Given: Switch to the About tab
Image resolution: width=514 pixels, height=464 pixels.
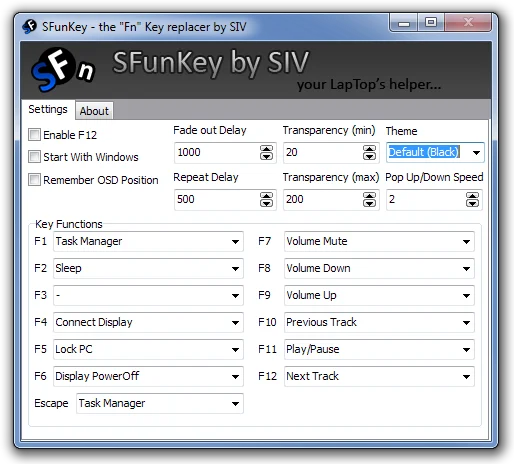Looking at the screenshot, I should pos(94,111).
